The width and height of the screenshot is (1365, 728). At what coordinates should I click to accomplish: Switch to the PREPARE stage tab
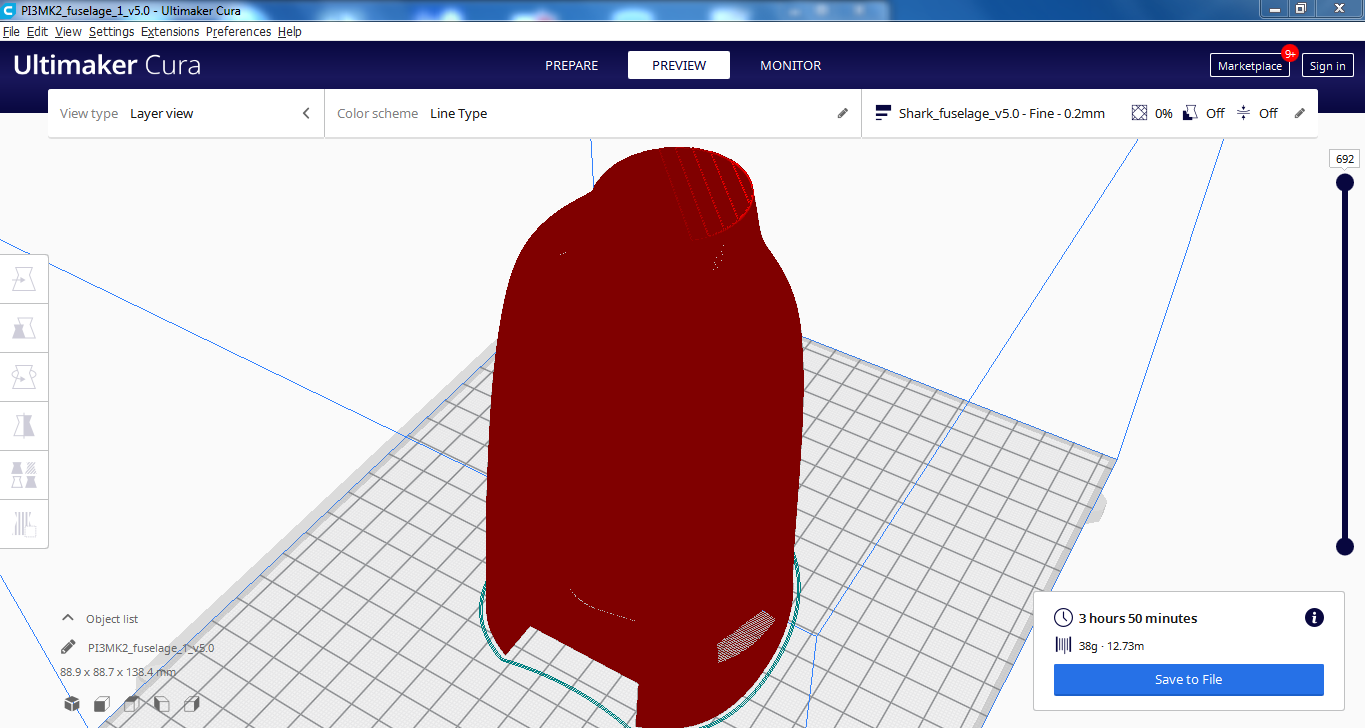571,66
